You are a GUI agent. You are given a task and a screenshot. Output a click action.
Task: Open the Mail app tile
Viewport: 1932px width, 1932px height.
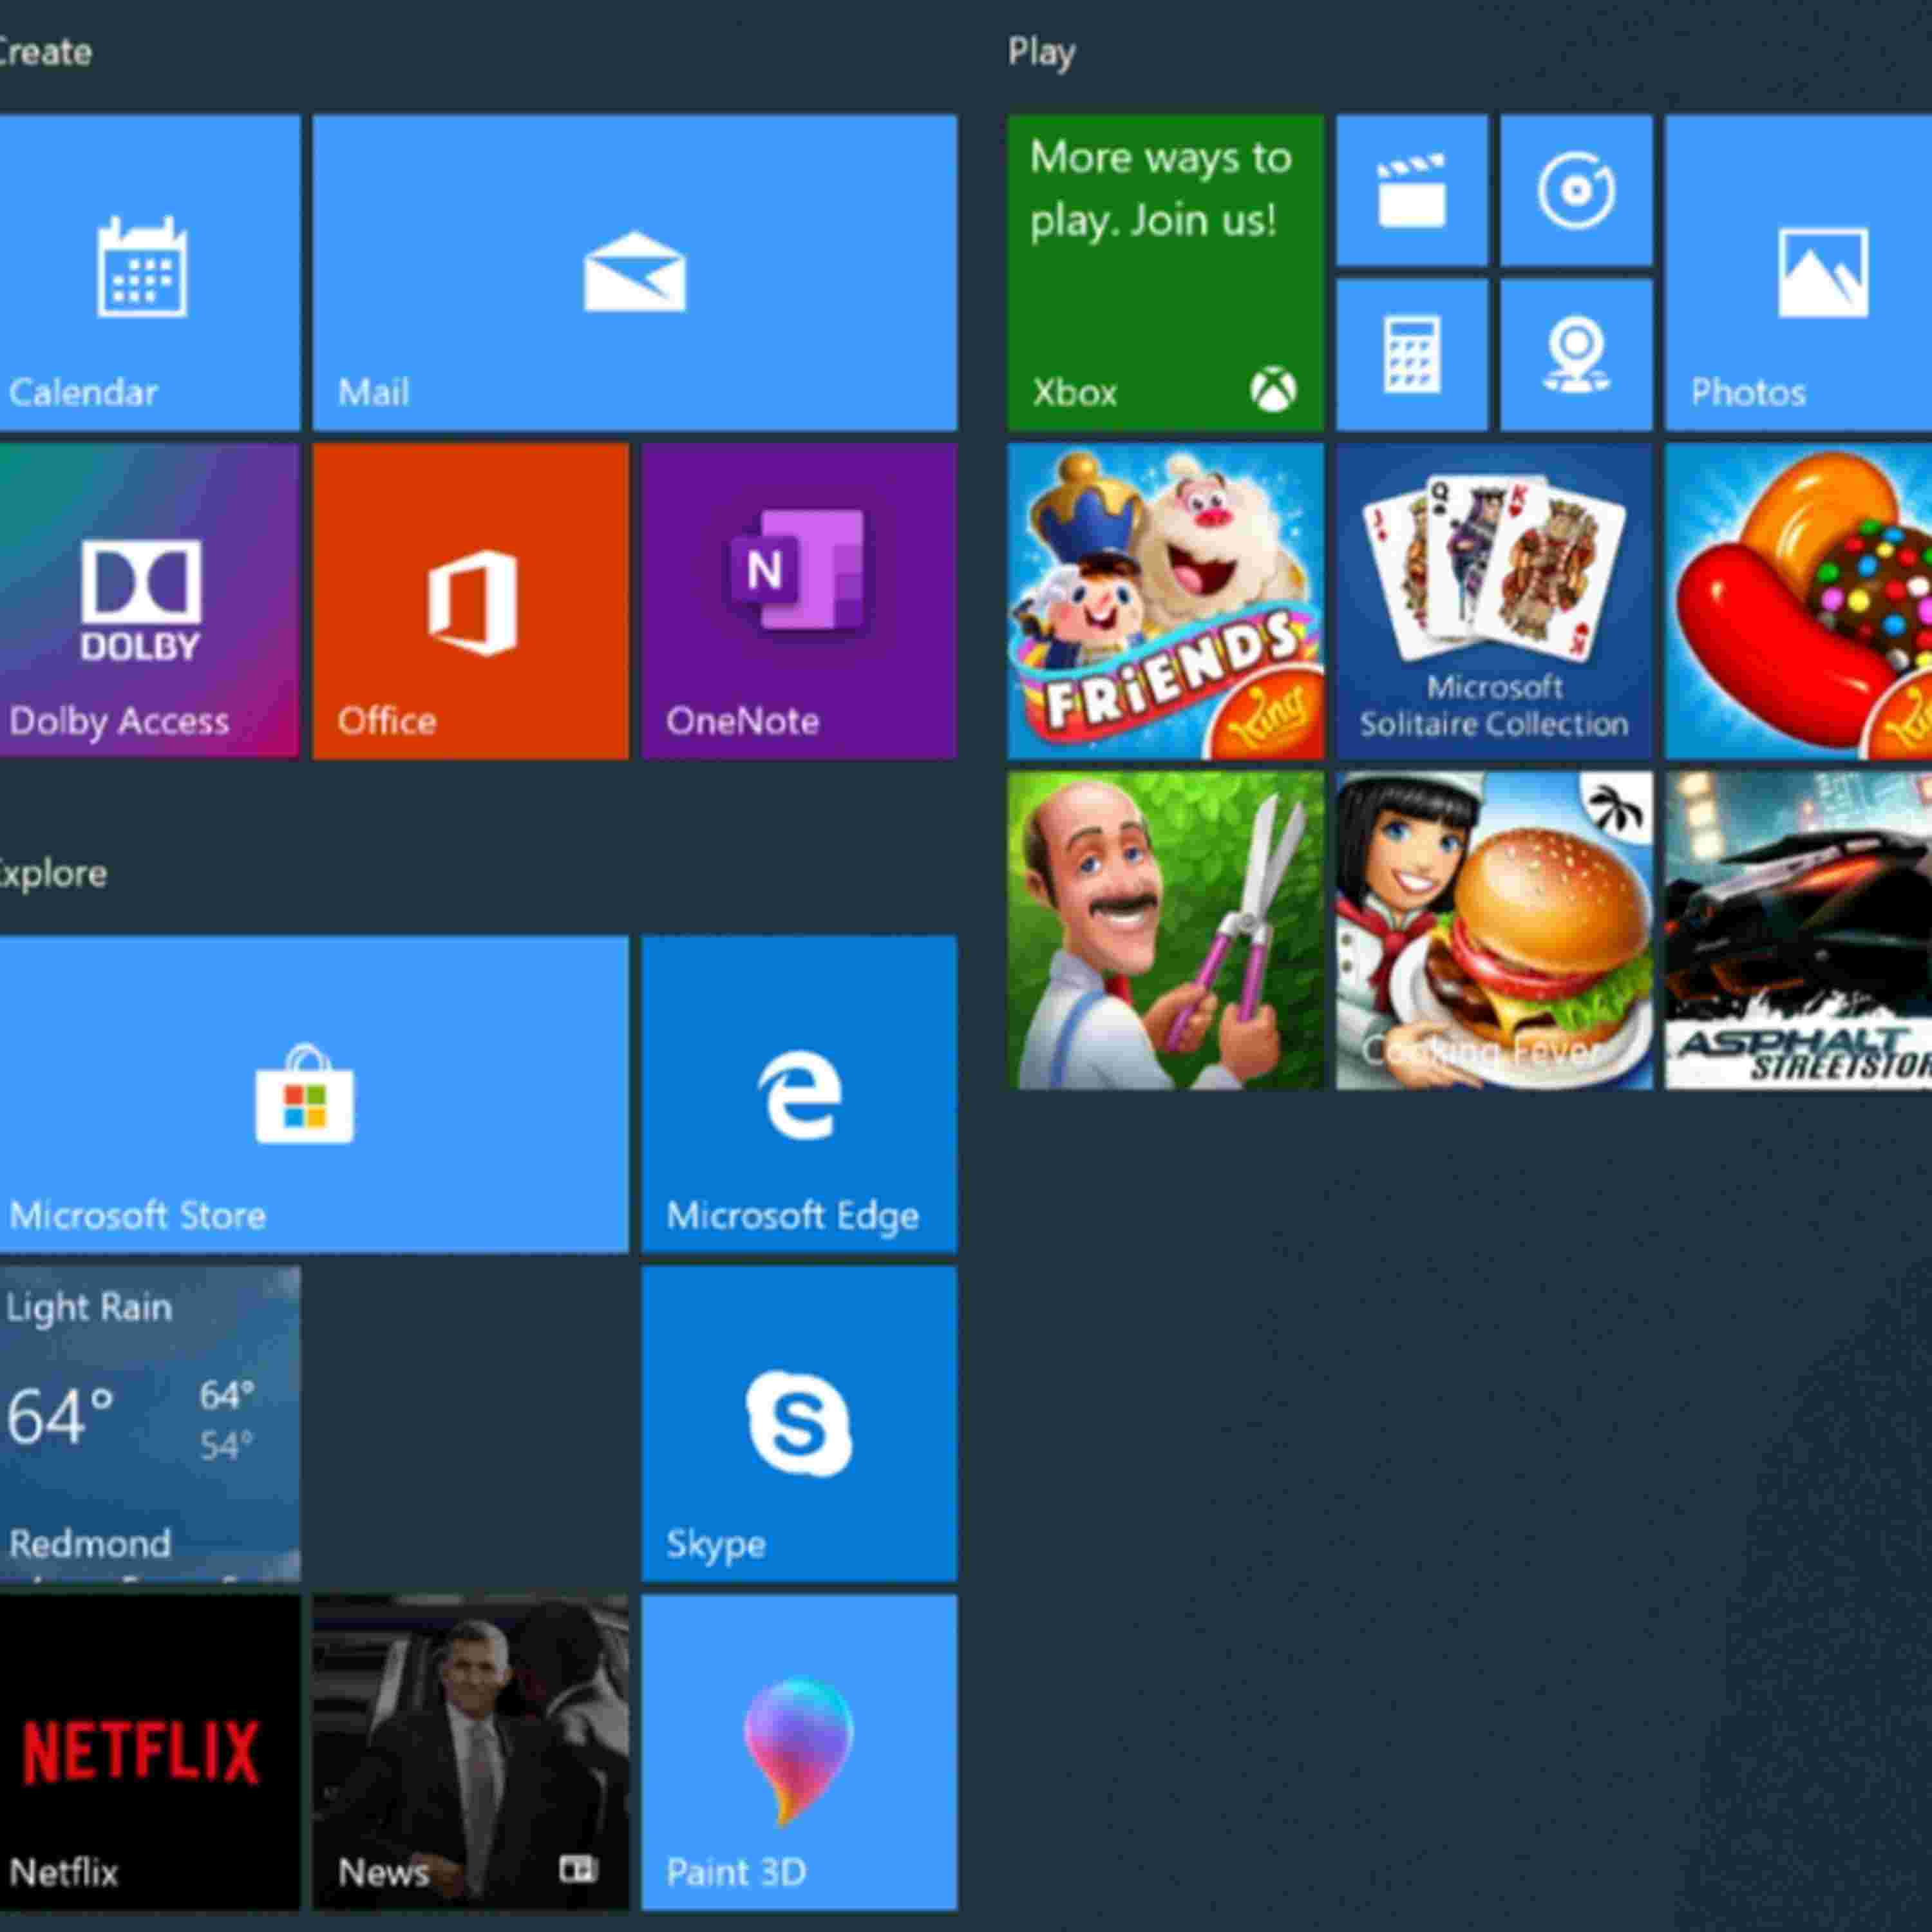point(634,272)
